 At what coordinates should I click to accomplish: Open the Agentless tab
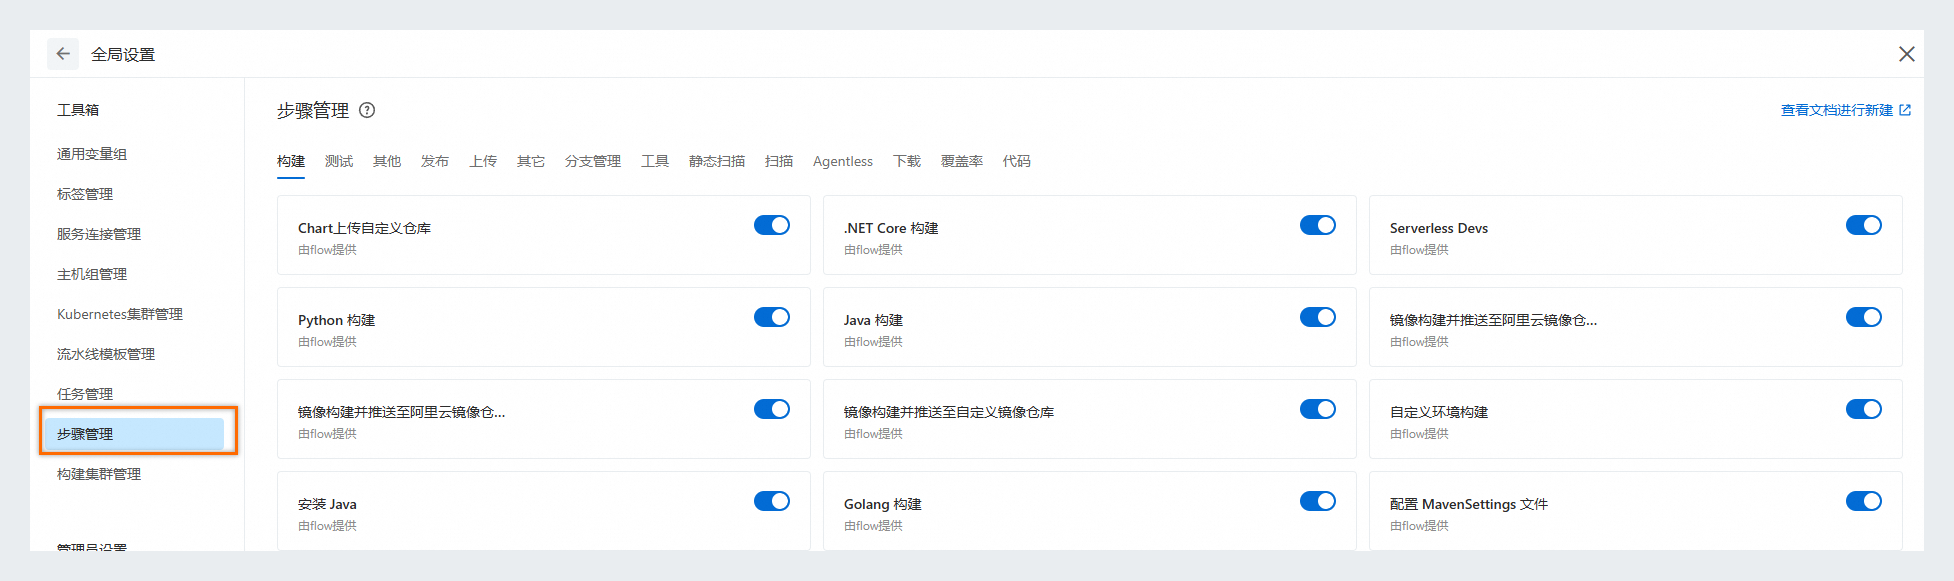(843, 161)
